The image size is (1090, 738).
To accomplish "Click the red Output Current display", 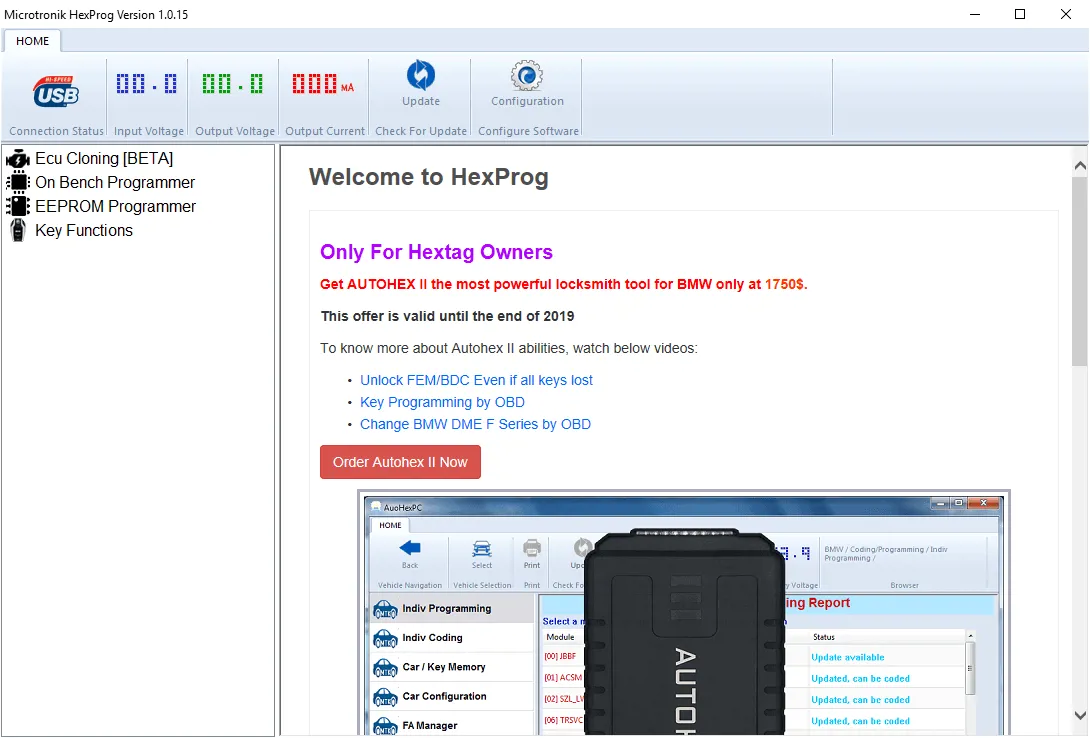I will (323, 84).
